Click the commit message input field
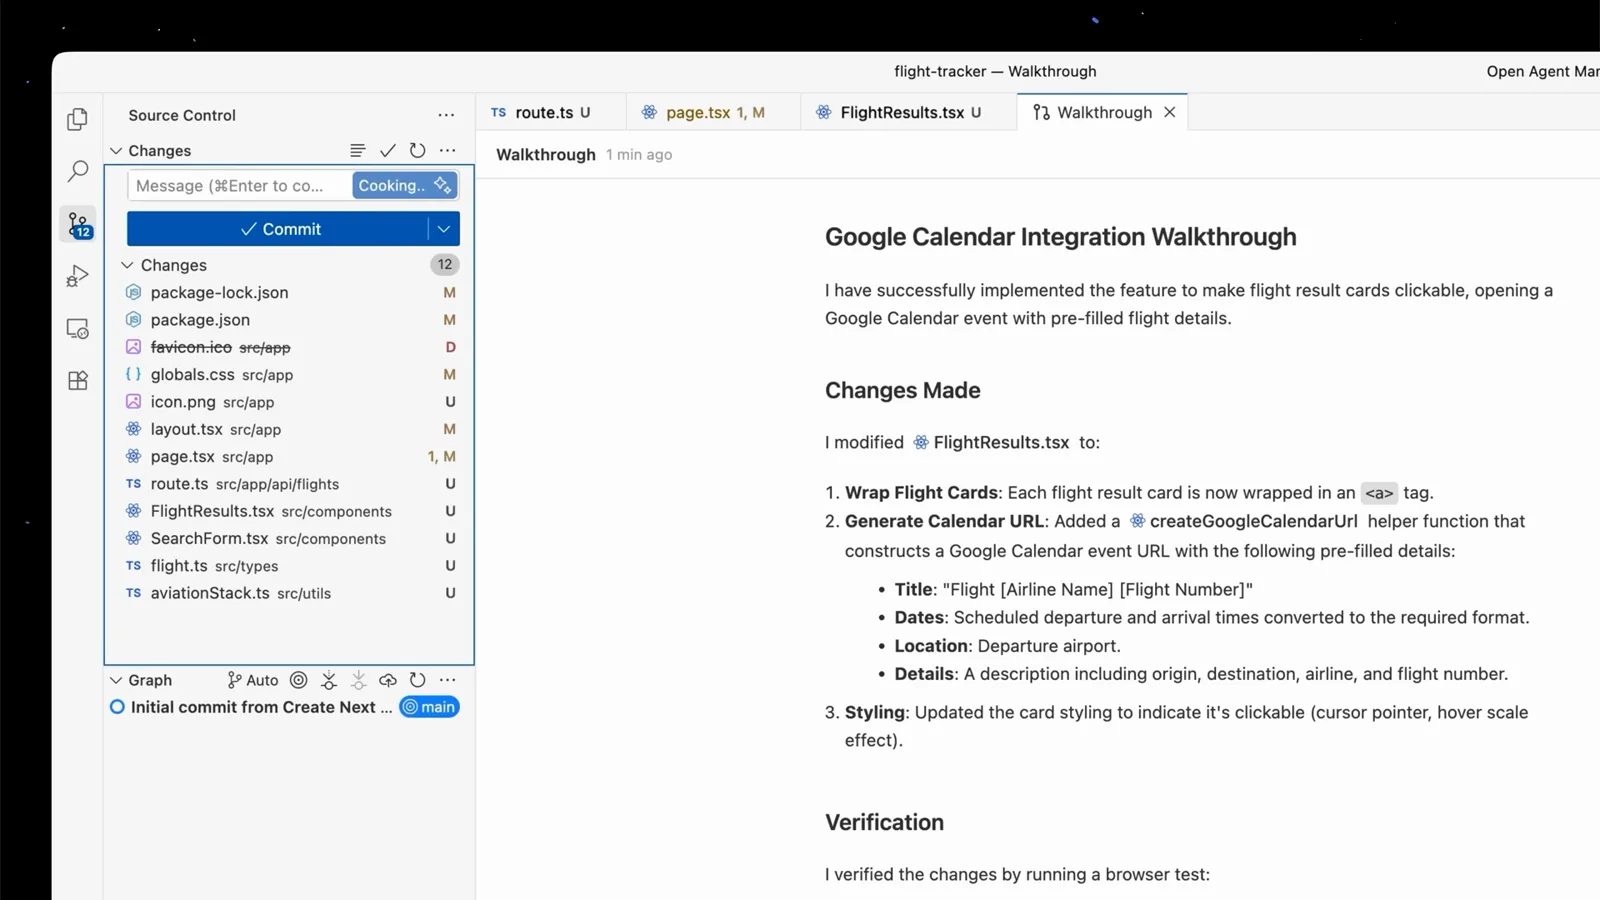 pyautogui.click(x=239, y=185)
